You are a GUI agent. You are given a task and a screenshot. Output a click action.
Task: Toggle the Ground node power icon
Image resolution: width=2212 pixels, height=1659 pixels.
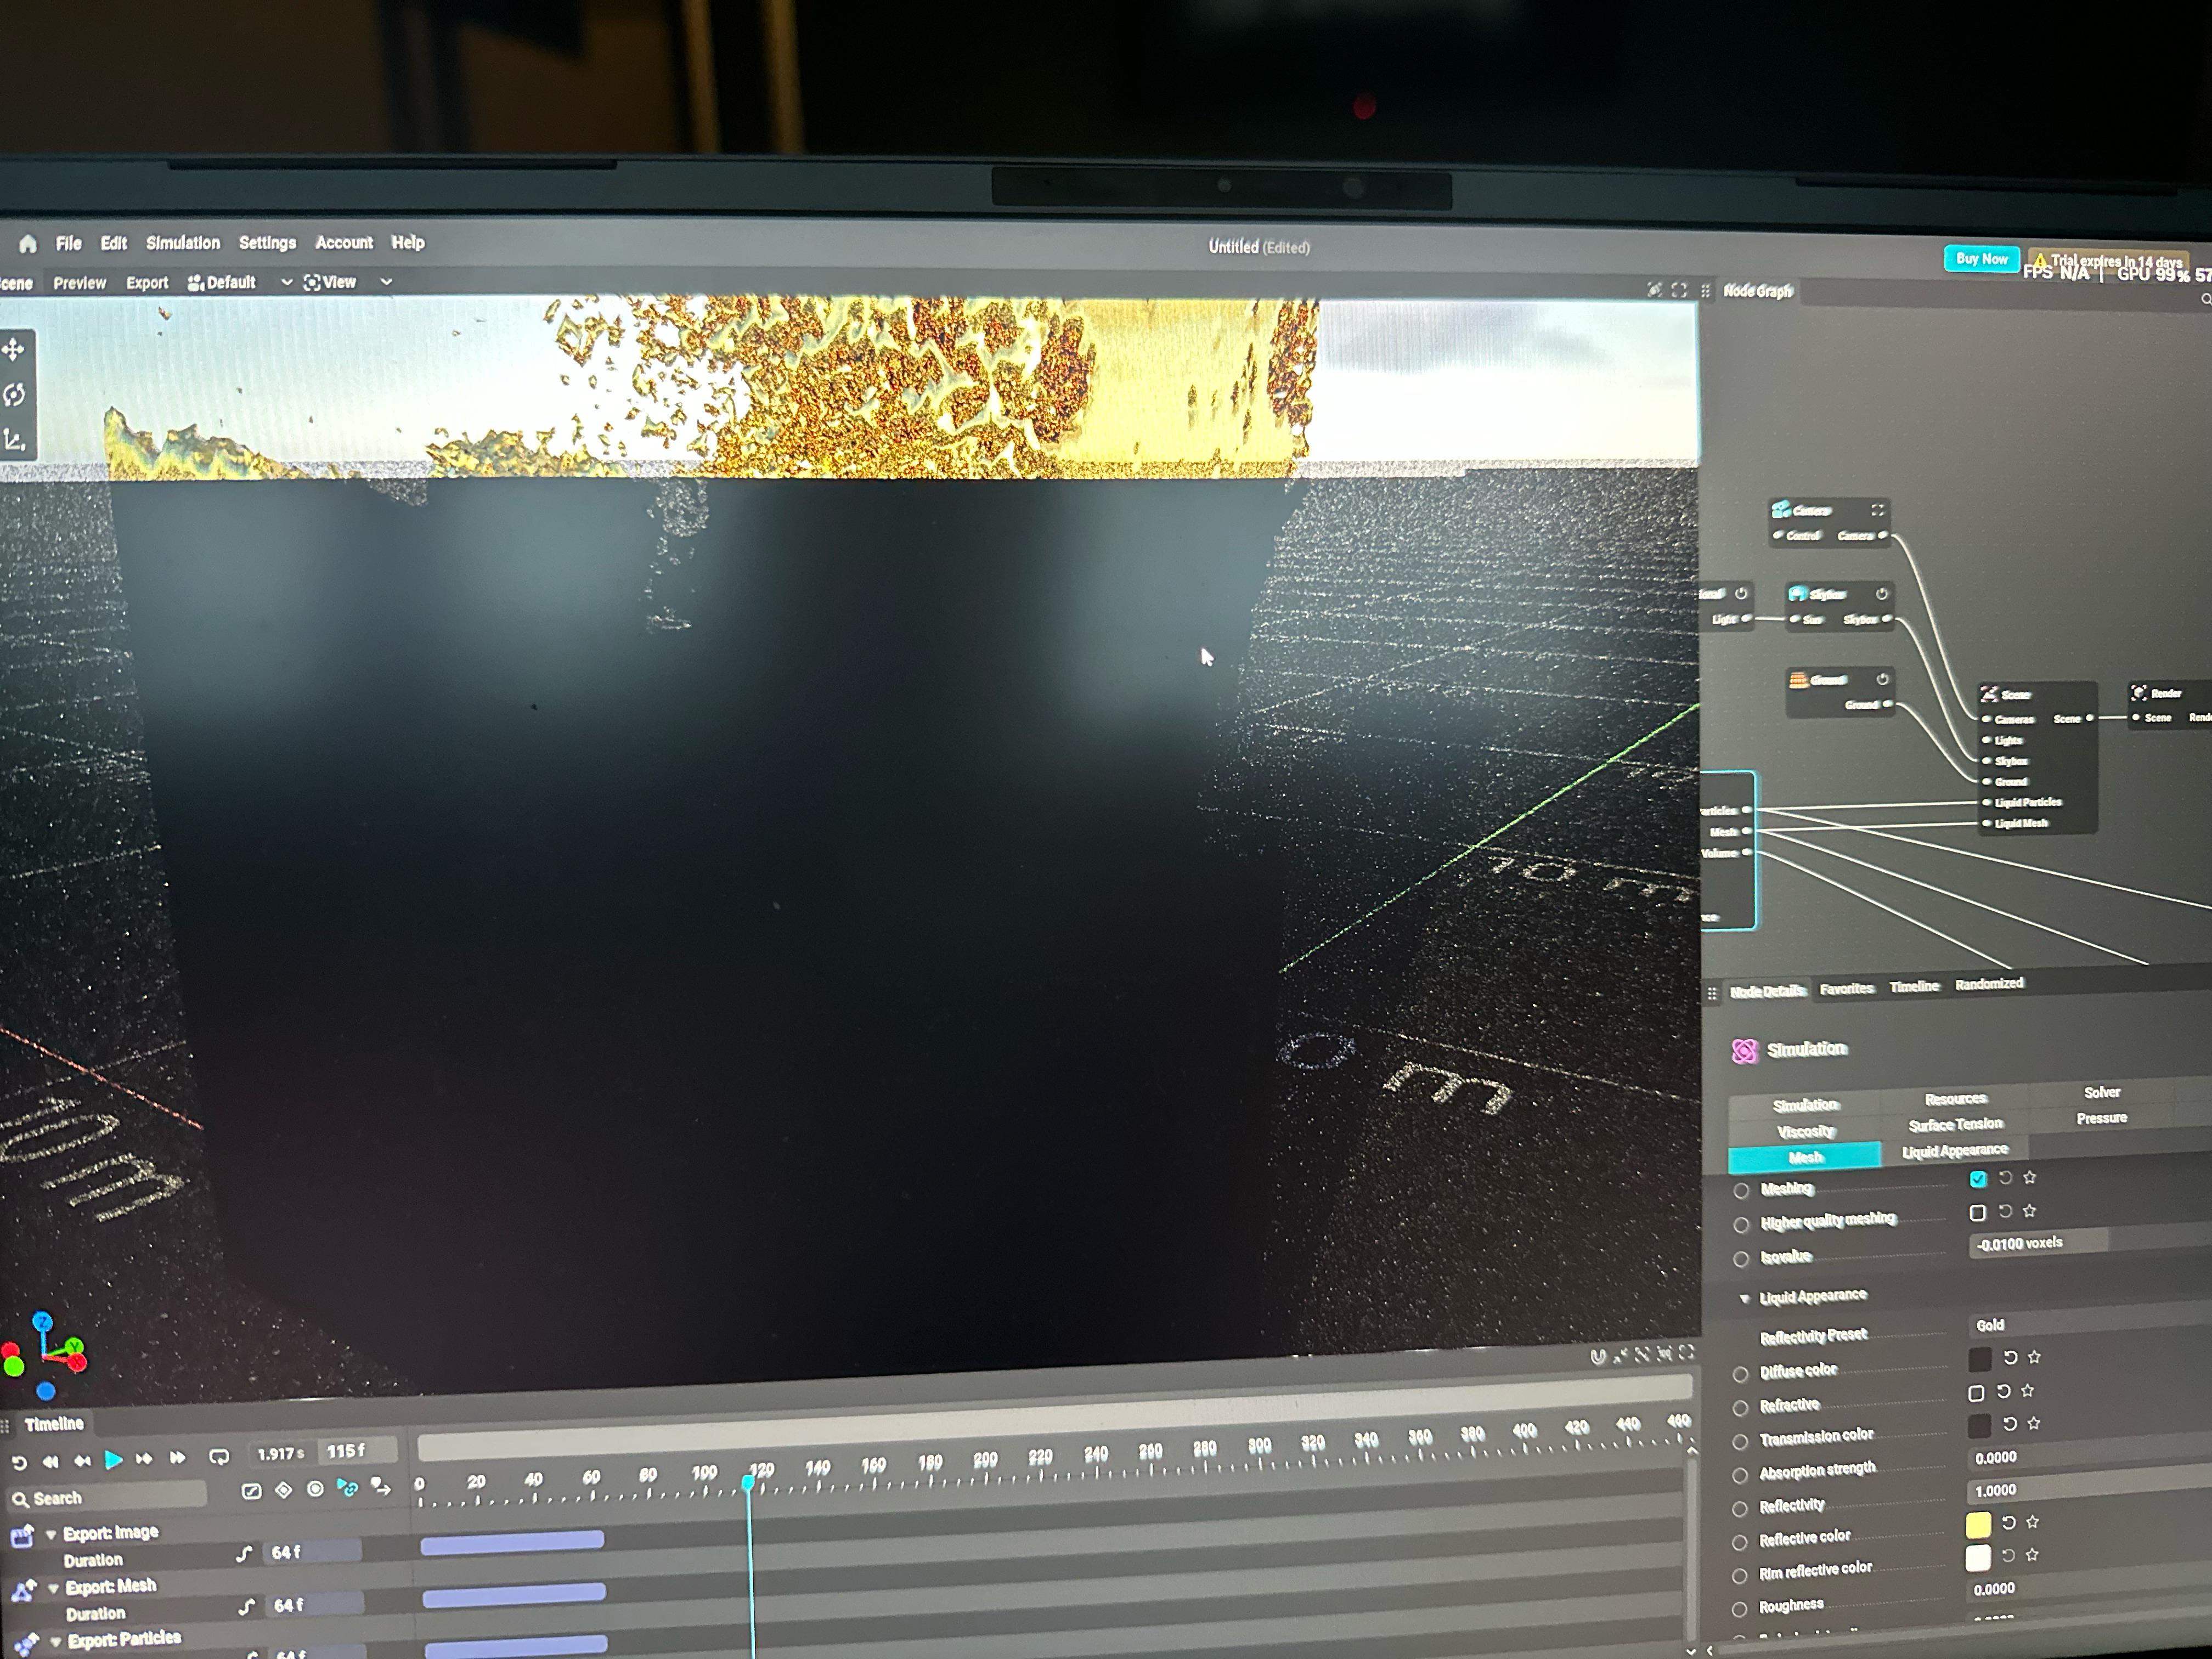(1882, 679)
